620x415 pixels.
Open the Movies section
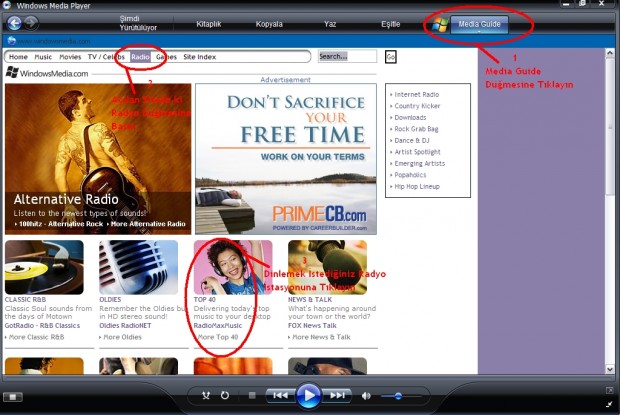click(x=70, y=57)
